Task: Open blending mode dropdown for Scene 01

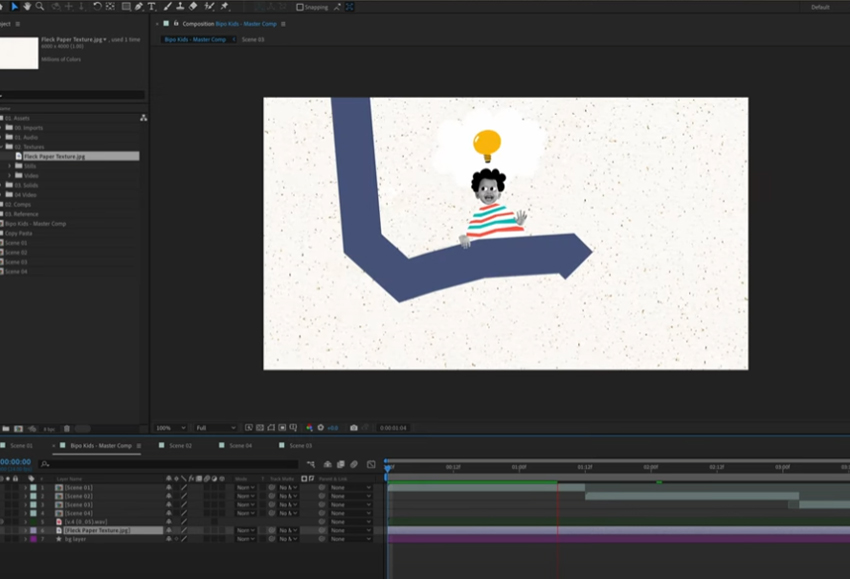Action: point(246,488)
